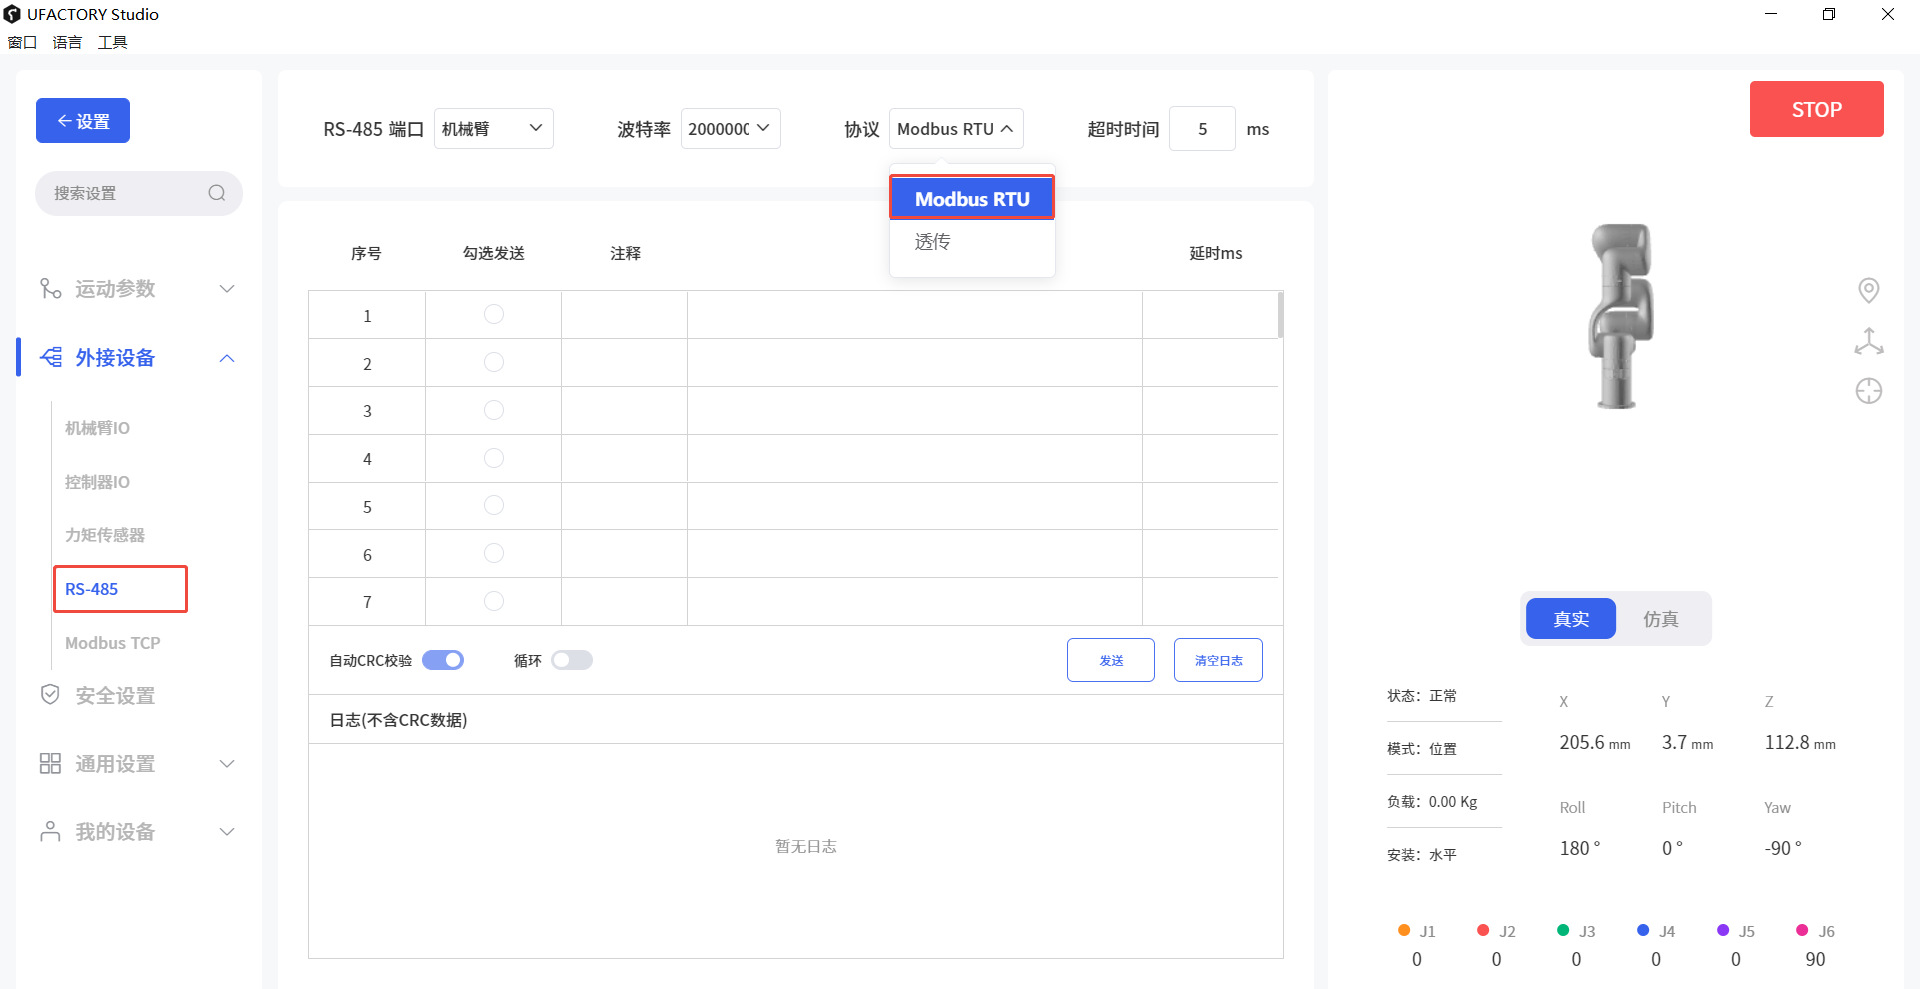The height and width of the screenshot is (989, 1920).
Task: Click the 运动参数 icon in sidebar
Action: pyautogui.click(x=50, y=289)
